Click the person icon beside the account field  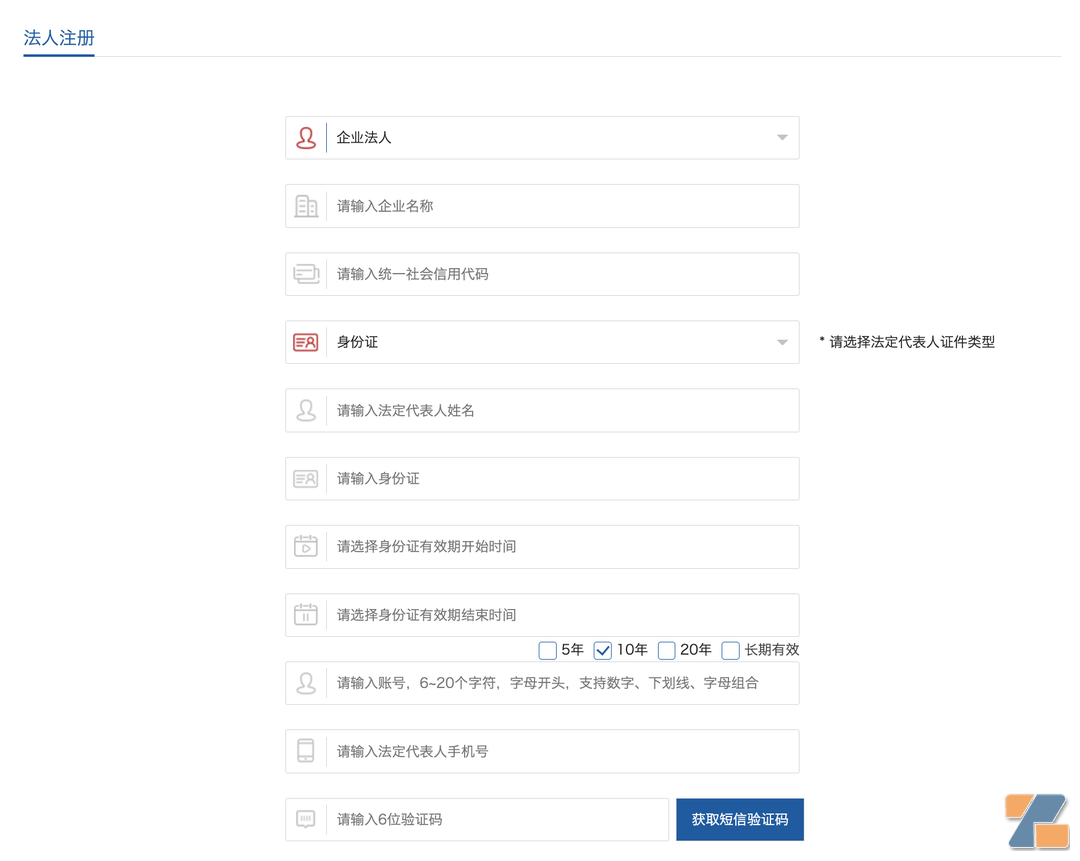pyautogui.click(x=305, y=683)
